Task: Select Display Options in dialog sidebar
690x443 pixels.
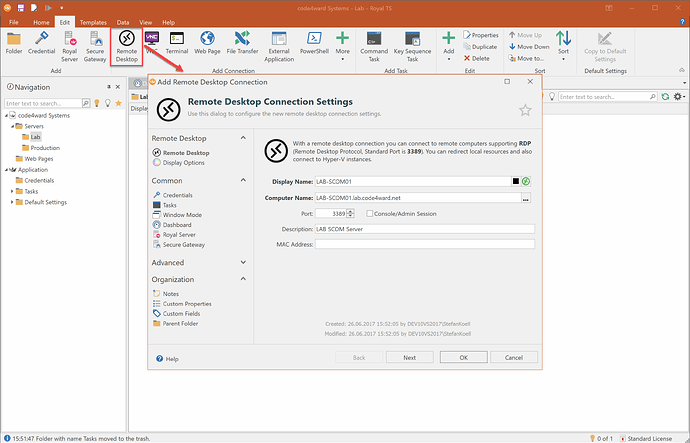Action: (x=183, y=162)
